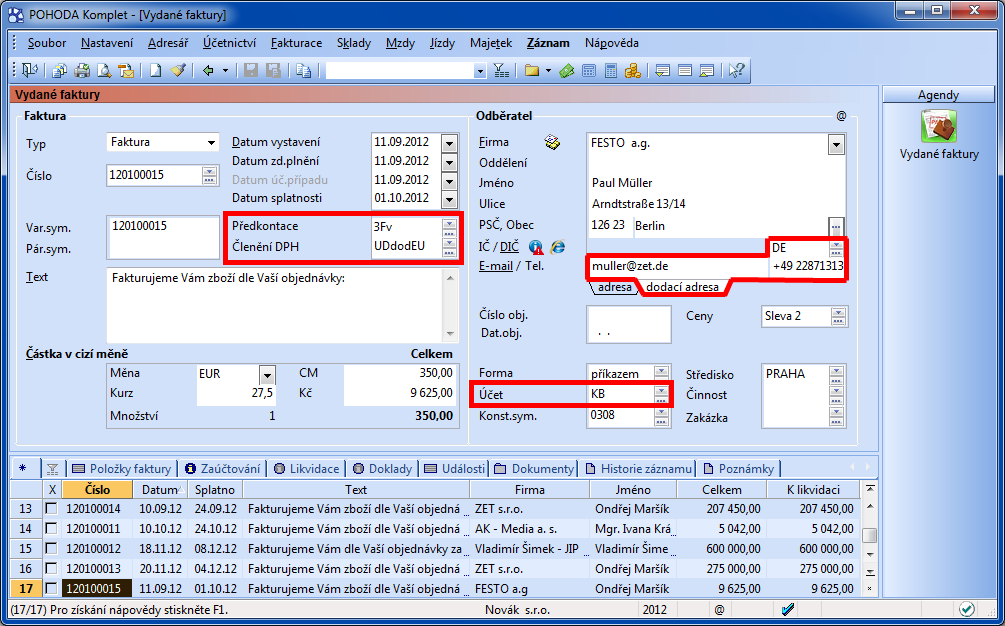Click the toolbar window icon left of help pointer

[x=707, y=70]
